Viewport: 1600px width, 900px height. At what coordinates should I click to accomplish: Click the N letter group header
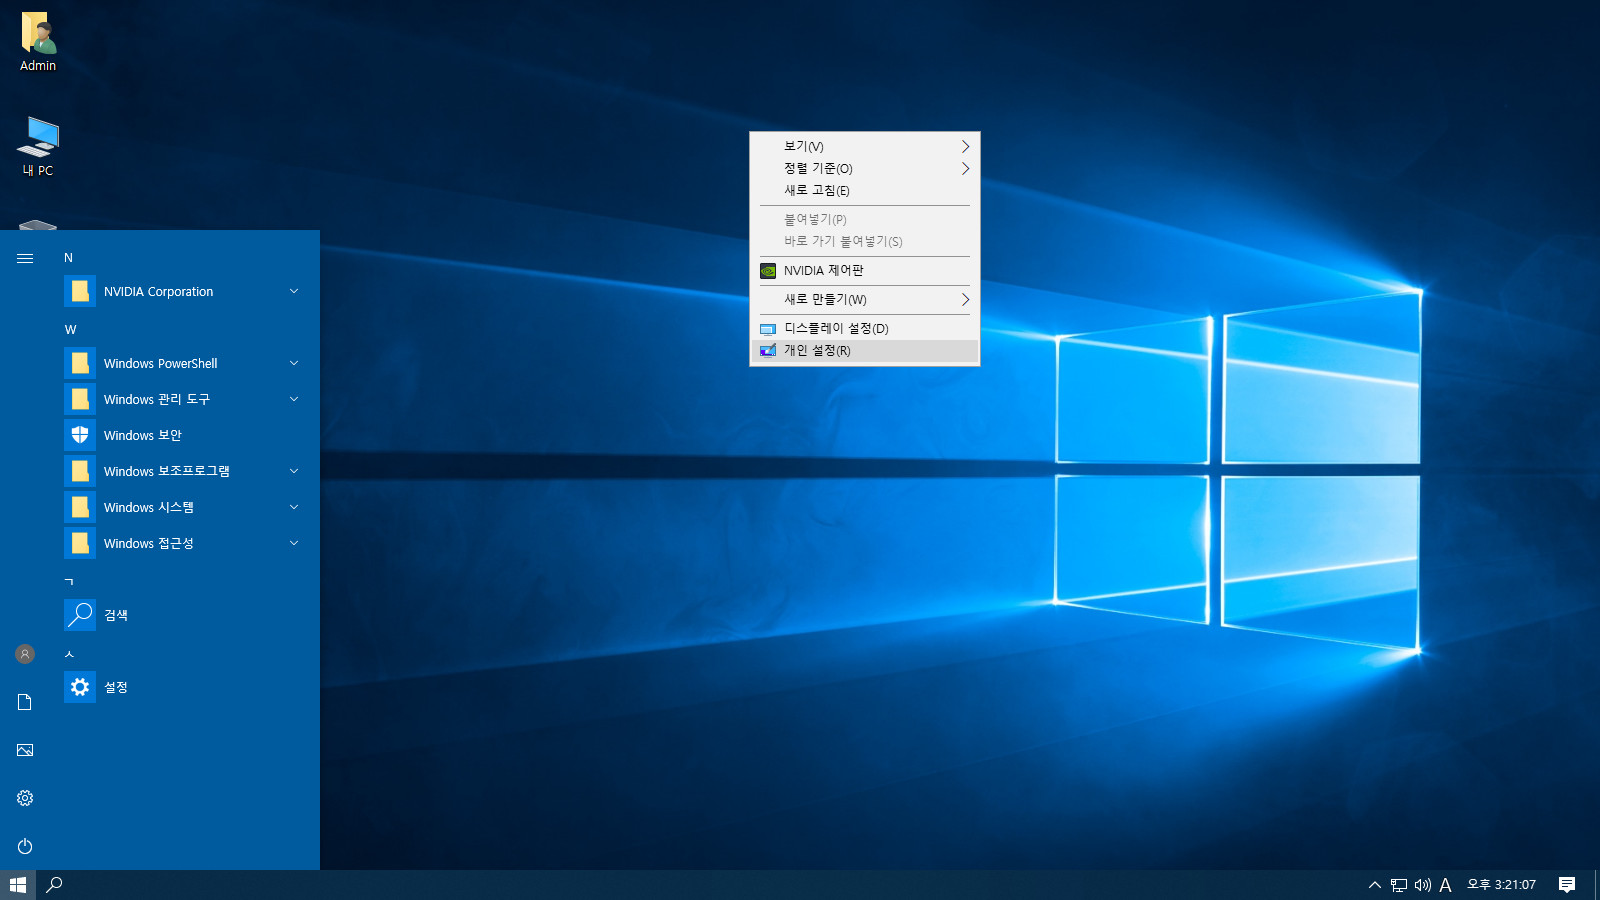pos(68,258)
